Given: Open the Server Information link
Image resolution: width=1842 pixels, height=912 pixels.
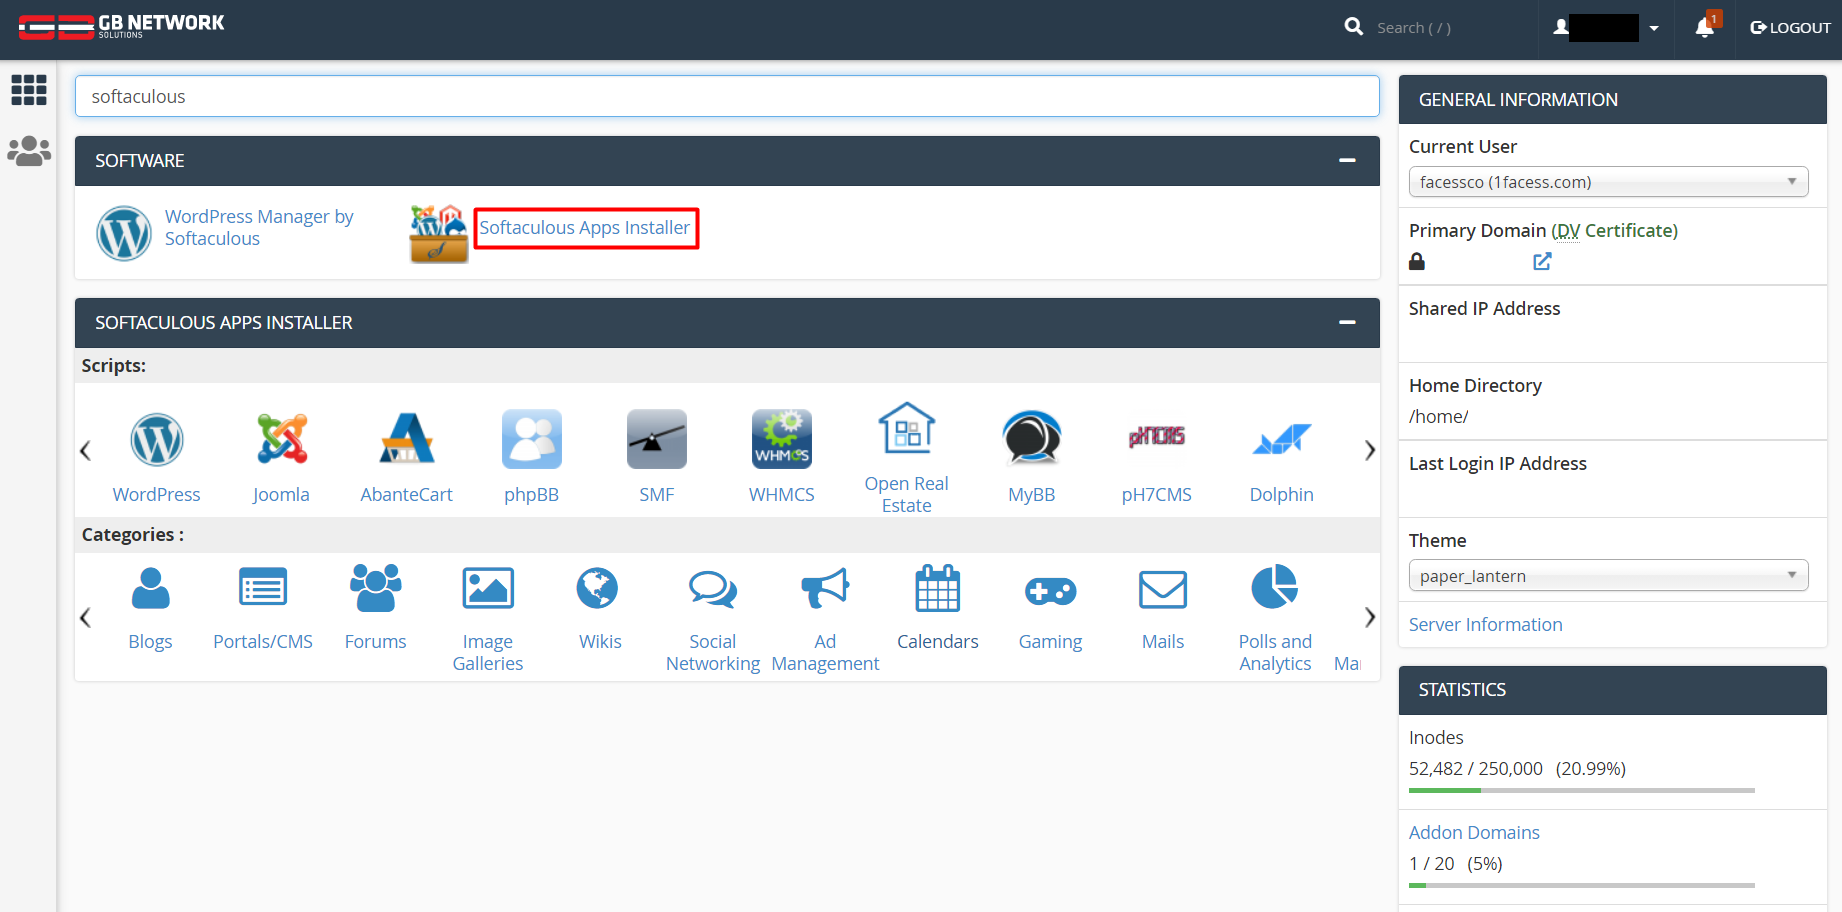Looking at the screenshot, I should 1485,625.
